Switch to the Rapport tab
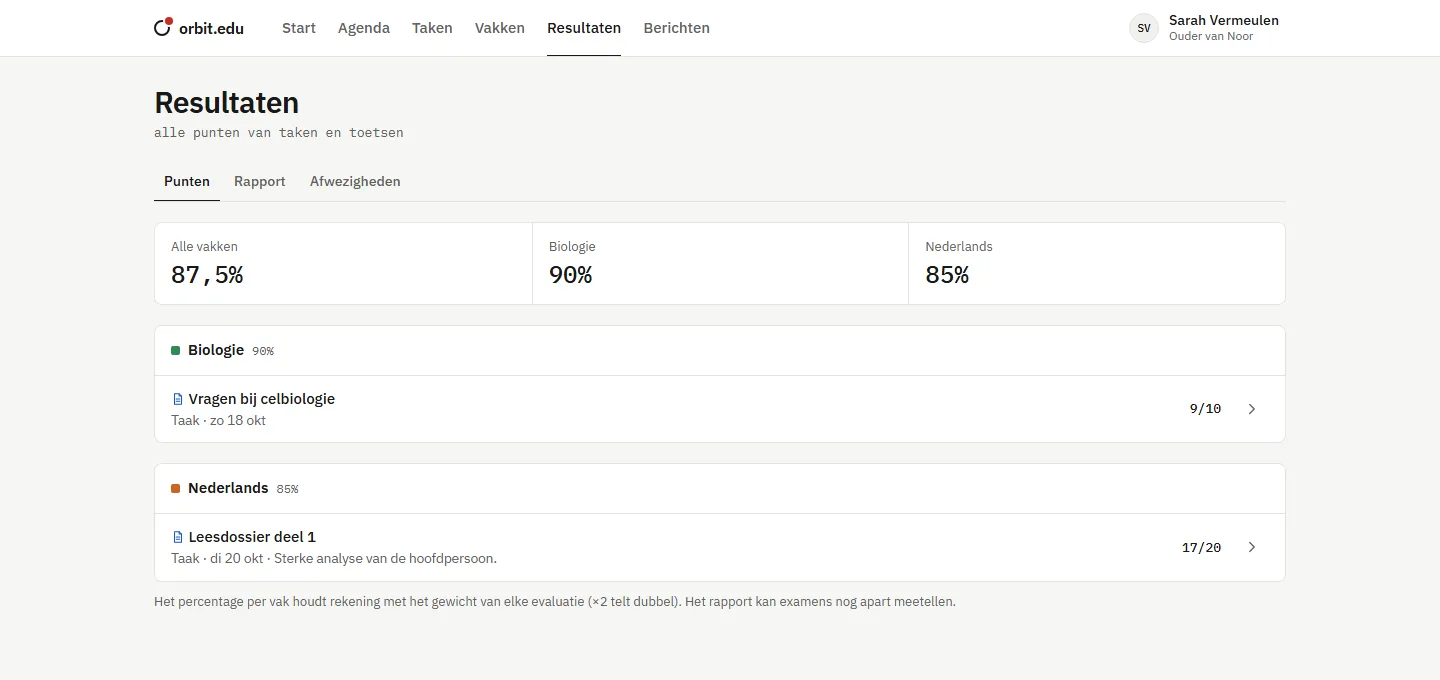Viewport: 1440px width, 680px height. pos(260,181)
